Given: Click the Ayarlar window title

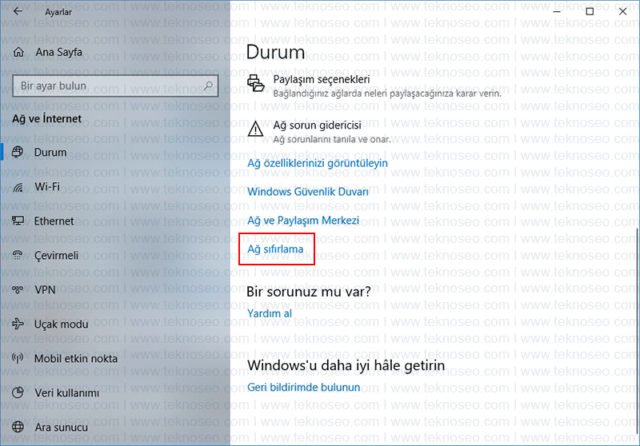Looking at the screenshot, I should (x=58, y=12).
